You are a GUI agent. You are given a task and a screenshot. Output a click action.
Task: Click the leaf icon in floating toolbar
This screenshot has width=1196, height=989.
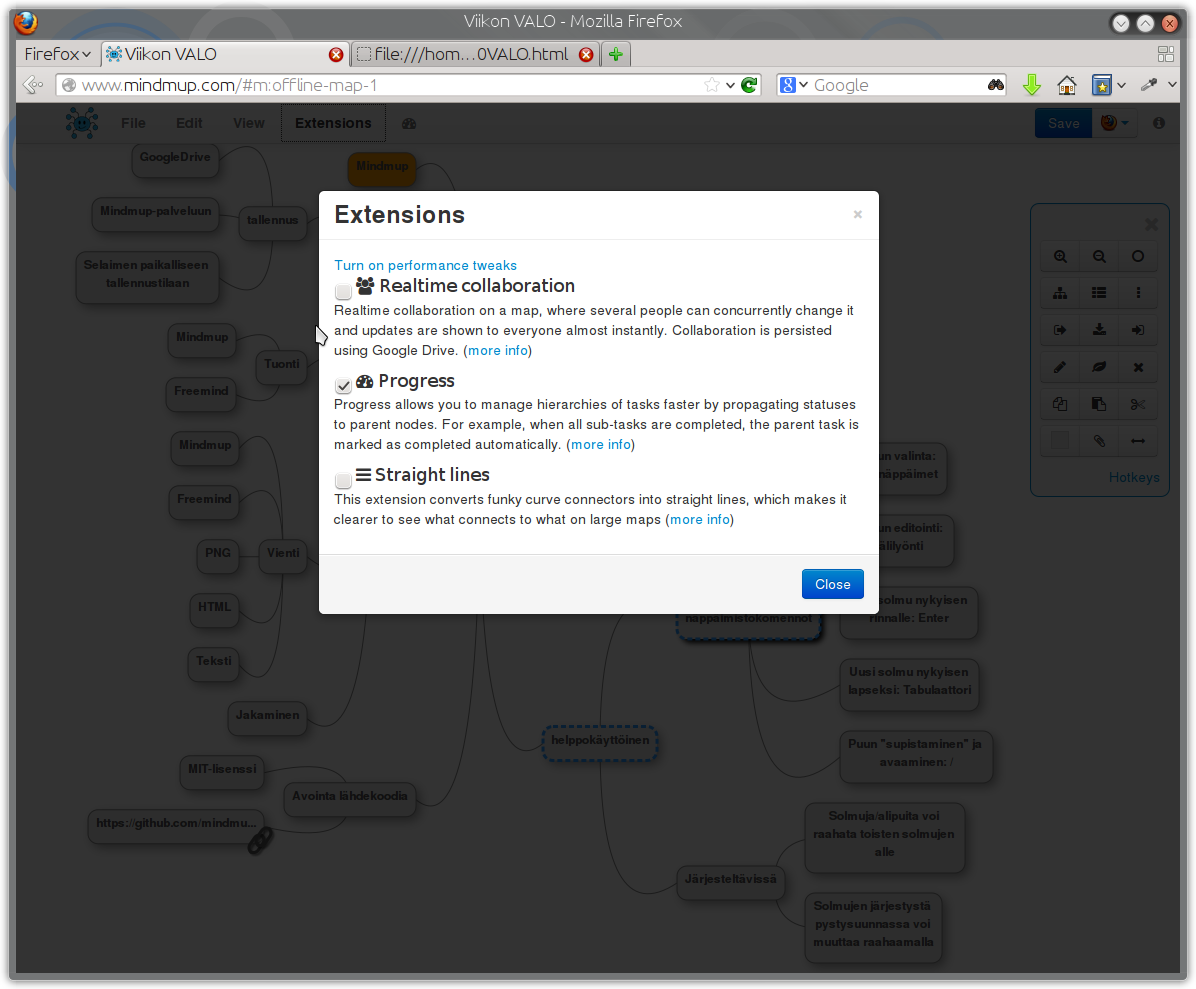click(1099, 367)
